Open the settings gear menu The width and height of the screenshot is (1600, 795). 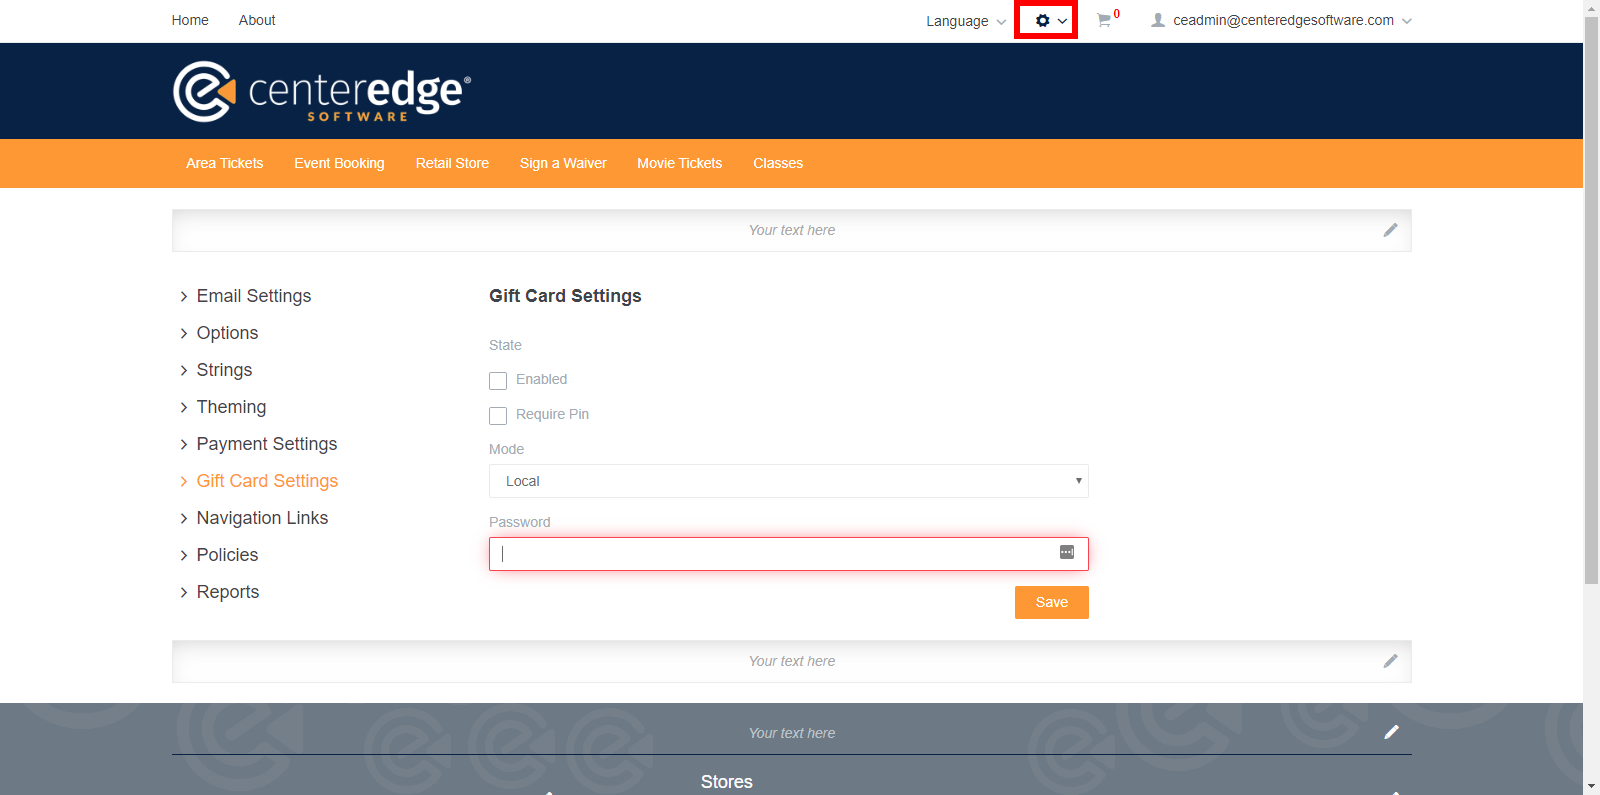[x=1045, y=21]
